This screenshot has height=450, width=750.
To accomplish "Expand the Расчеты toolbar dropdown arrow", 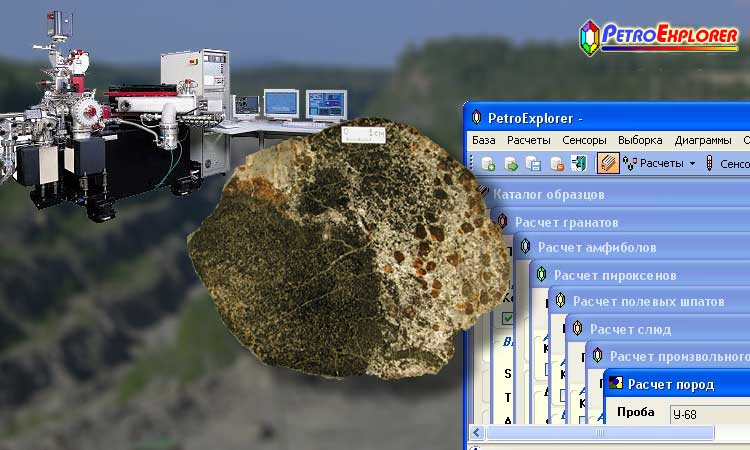I will (692, 164).
